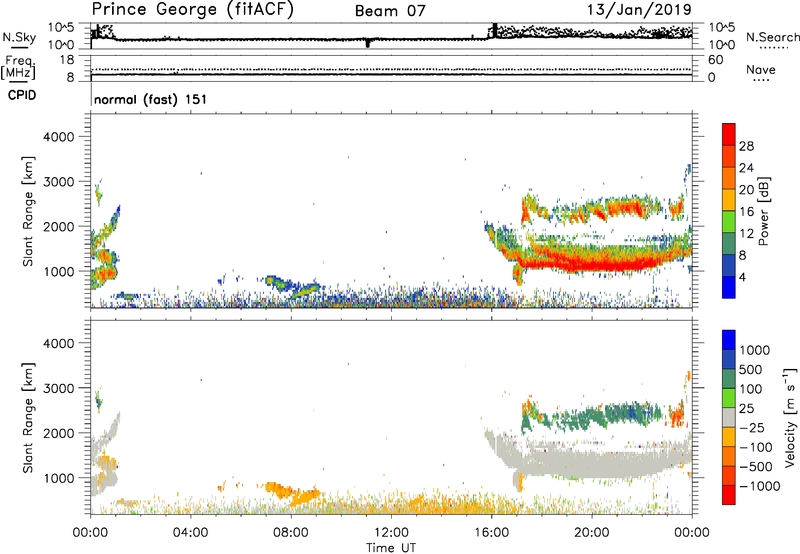
Task: Click the "00:00" label at time axis start
Action: [90, 533]
